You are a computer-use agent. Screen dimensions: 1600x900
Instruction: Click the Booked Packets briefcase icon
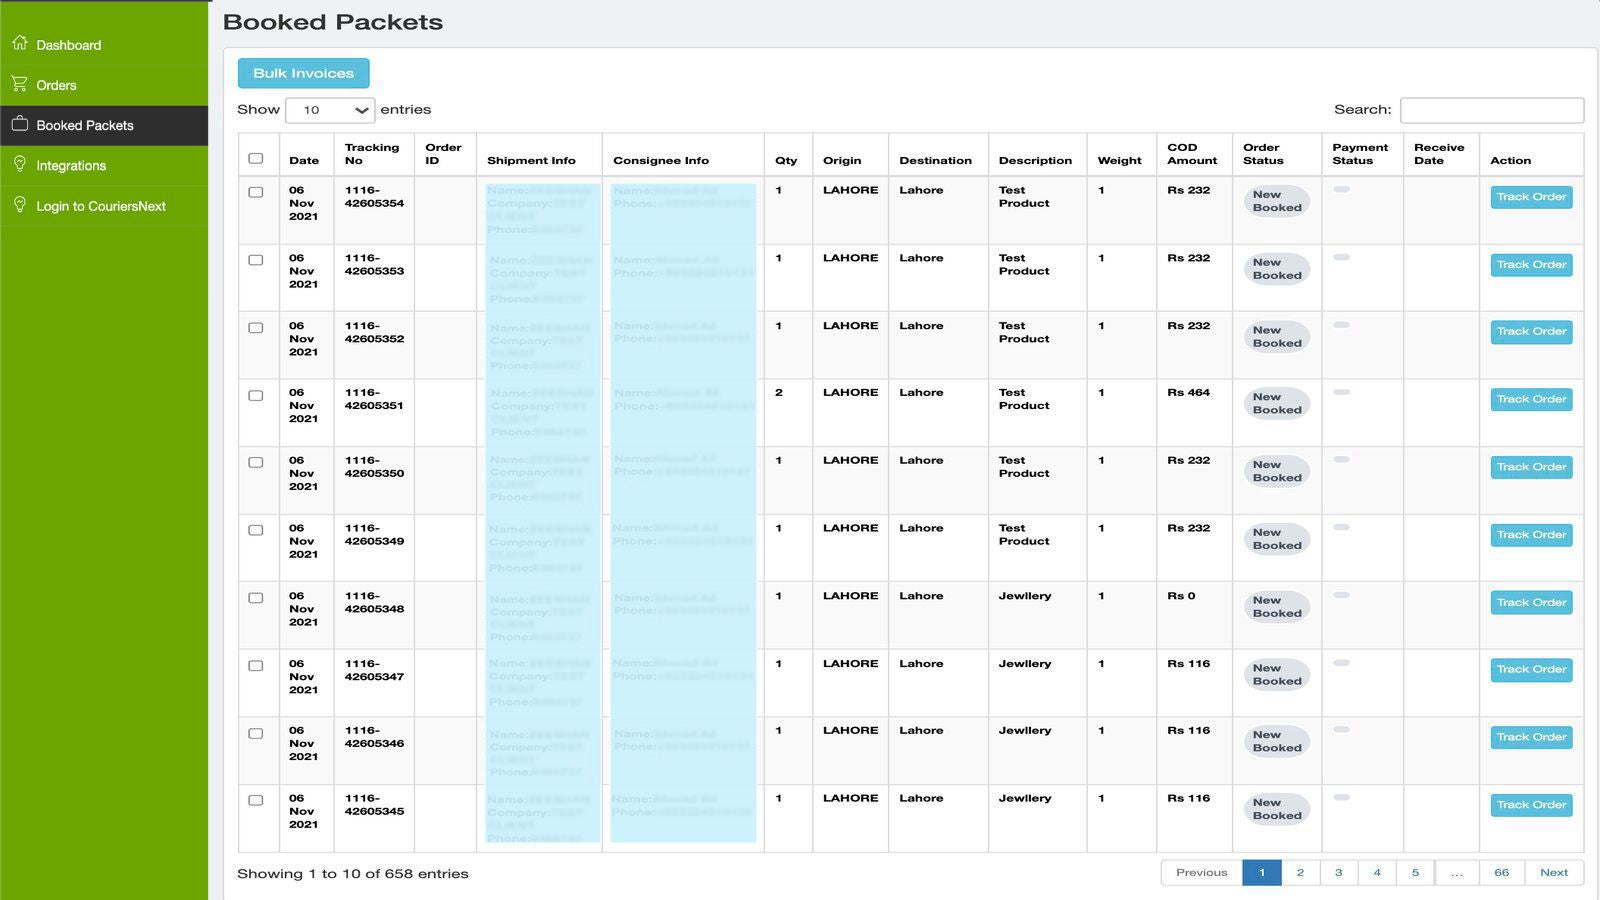(x=20, y=124)
